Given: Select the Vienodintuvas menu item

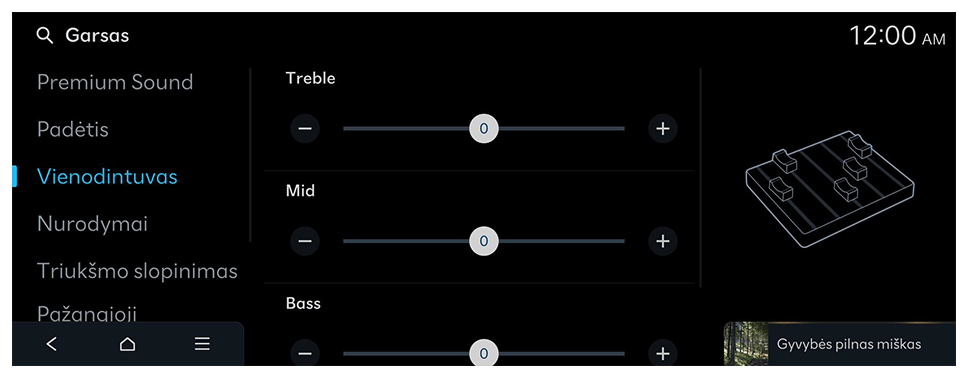Looking at the screenshot, I should click(107, 177).
